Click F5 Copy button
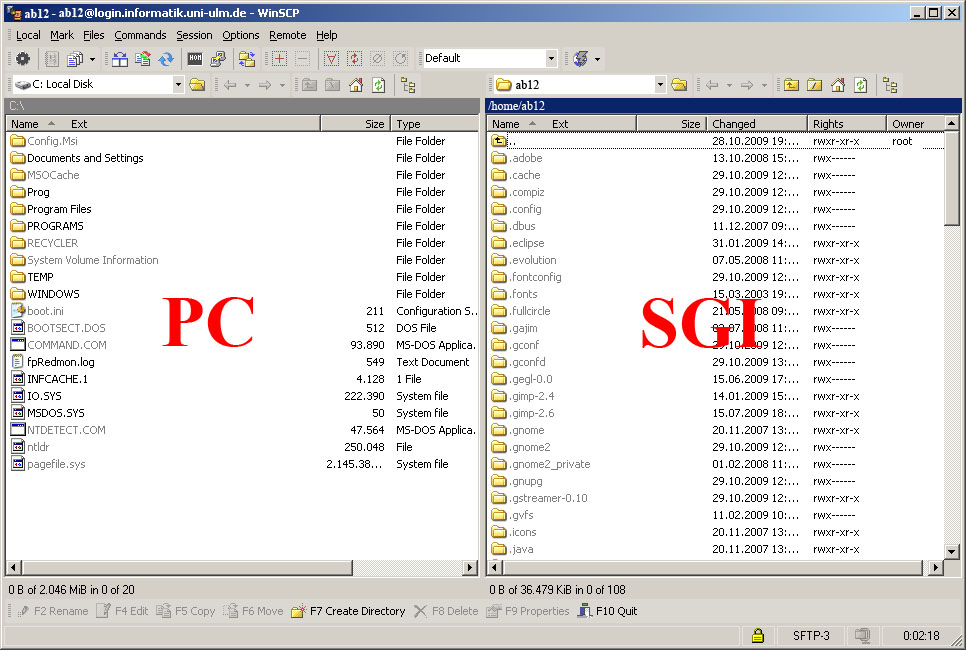 tap(186, 611)
